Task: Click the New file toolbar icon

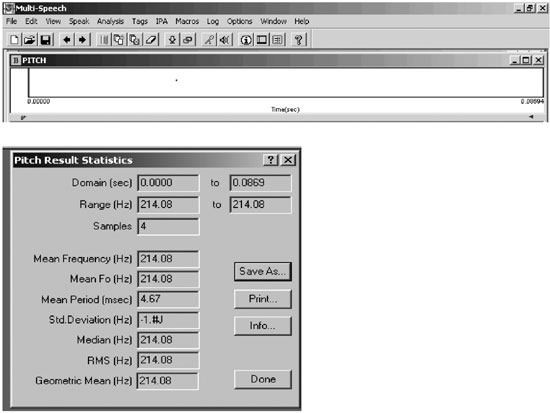Action: tap(14, 39)
